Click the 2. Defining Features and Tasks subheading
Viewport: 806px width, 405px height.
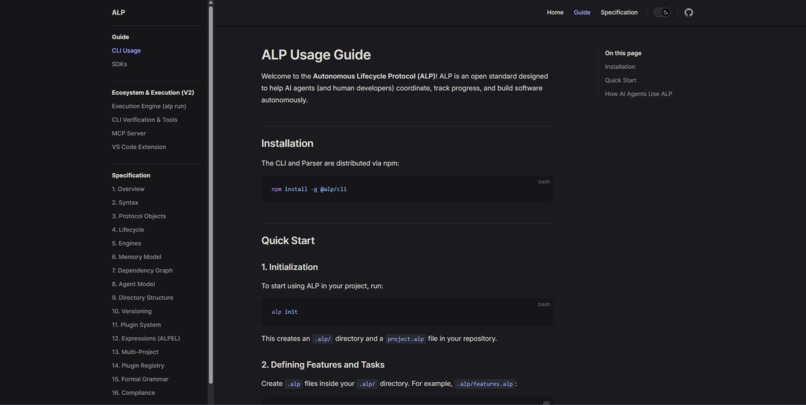click(x=323, y=365)
